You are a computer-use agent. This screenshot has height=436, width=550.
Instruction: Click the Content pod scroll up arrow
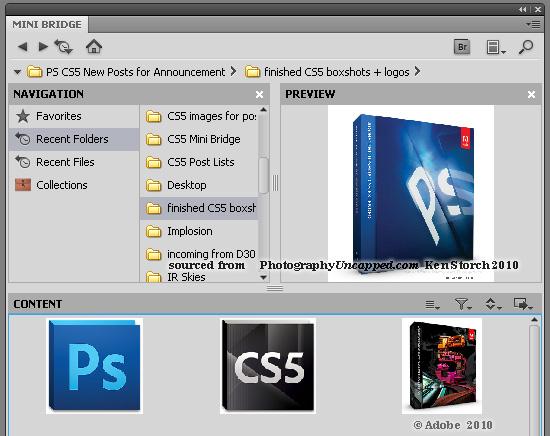[534, 320]
